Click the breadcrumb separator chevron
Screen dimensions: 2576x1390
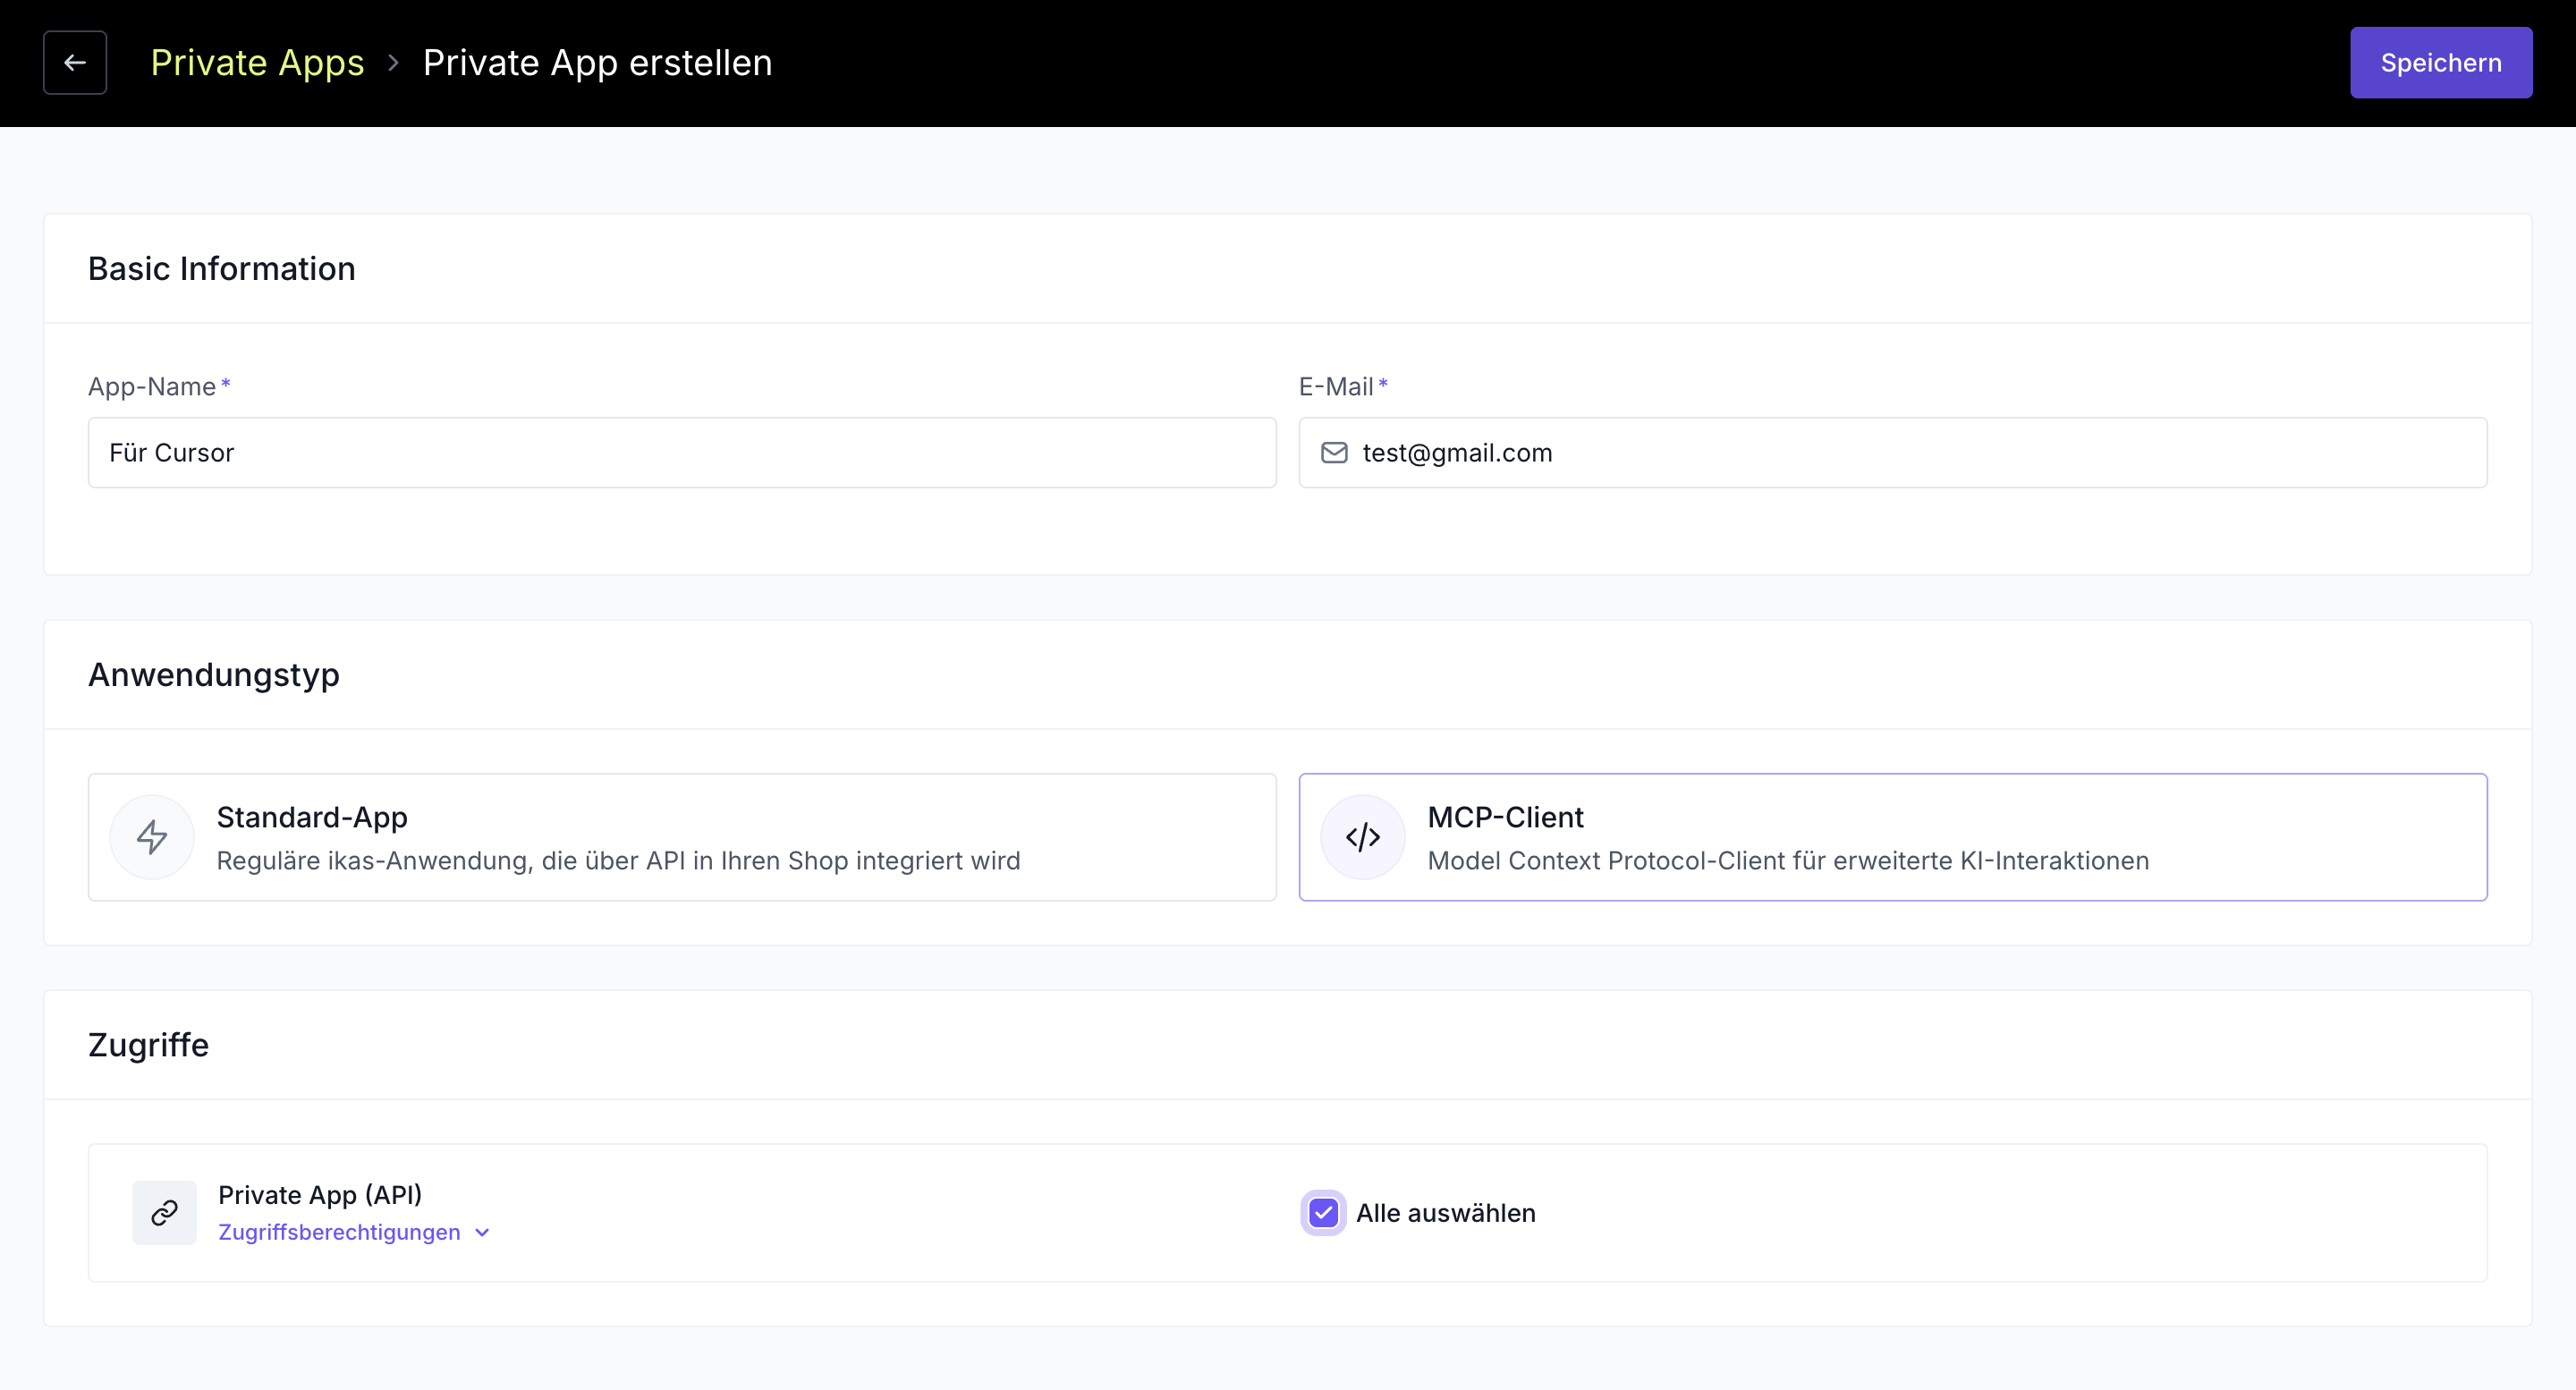click(x=393, y=63)
